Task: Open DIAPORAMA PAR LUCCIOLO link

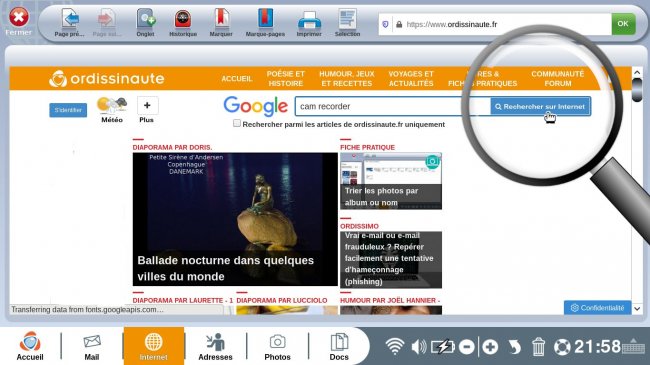Action: coord(281,300)
